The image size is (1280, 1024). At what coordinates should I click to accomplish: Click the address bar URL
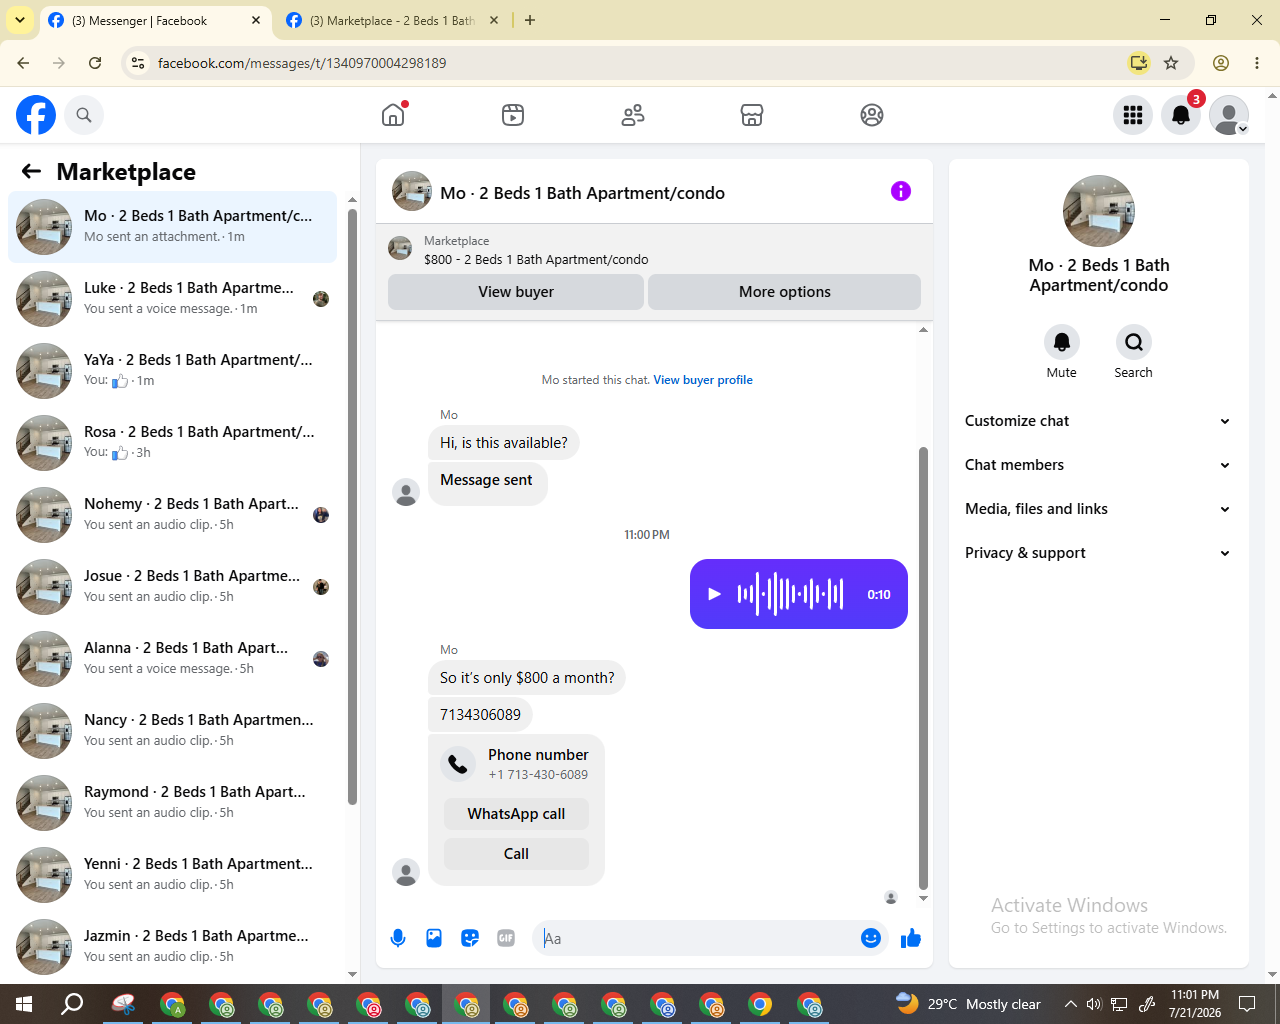click(302, 63)
